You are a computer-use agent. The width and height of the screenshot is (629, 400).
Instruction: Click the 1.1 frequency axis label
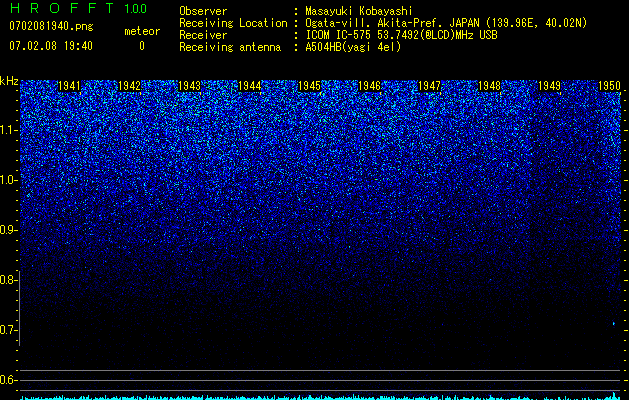tap(8, 130)
